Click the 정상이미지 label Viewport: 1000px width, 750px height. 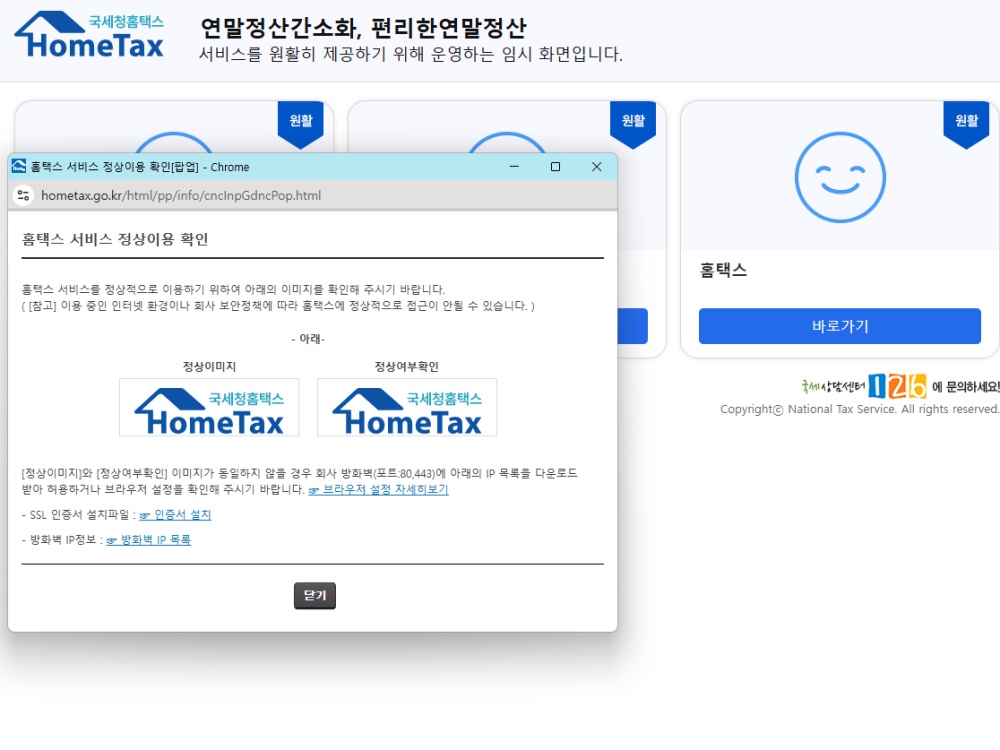pos(209,367)
